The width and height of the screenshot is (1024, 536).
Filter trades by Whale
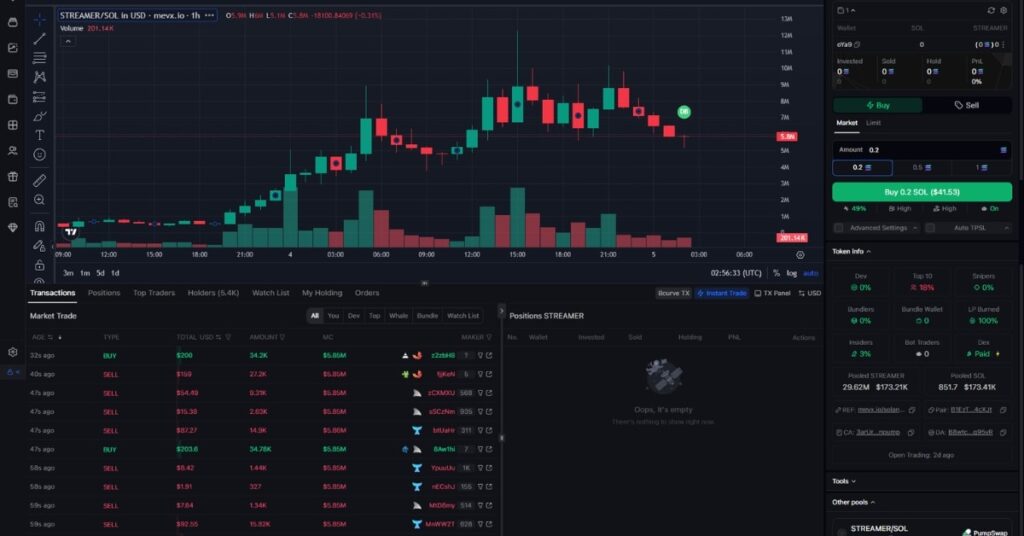point(398,316)
